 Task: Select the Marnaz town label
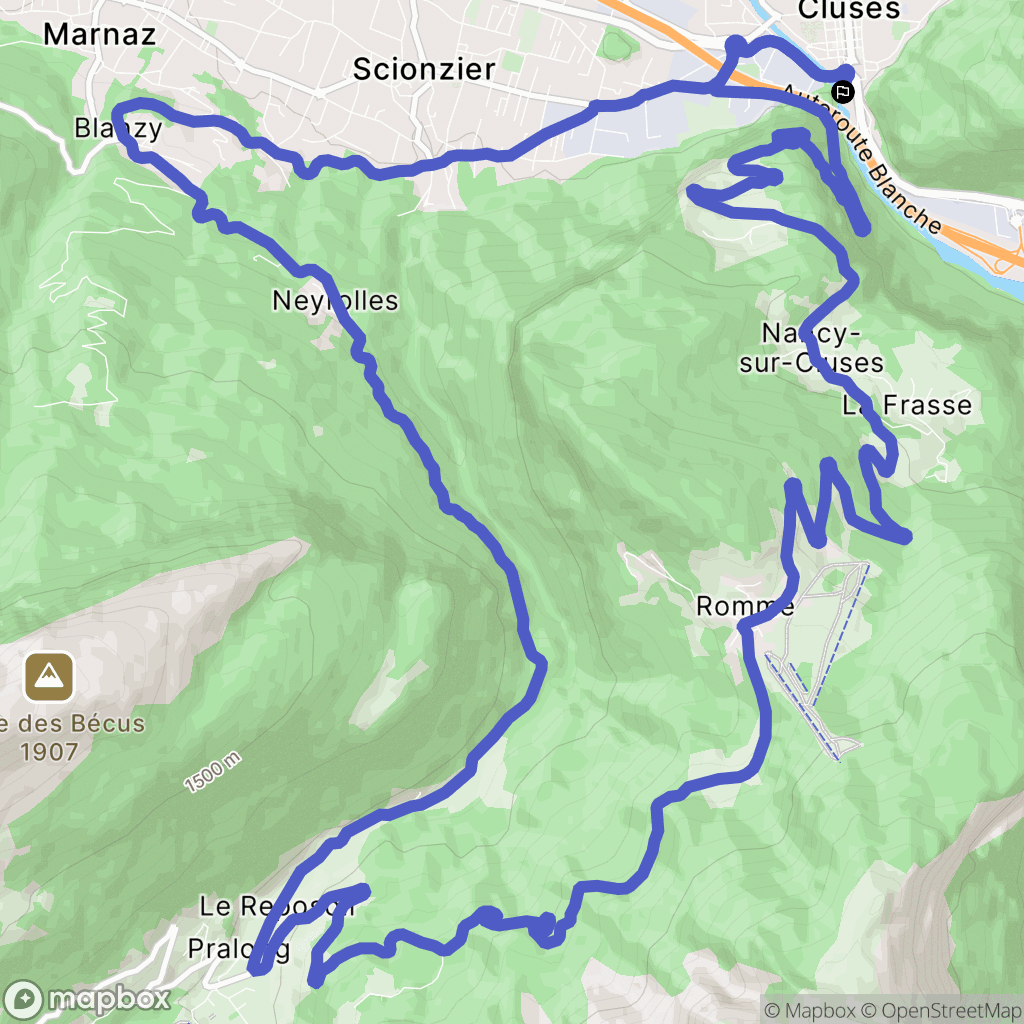click(99, 35)
